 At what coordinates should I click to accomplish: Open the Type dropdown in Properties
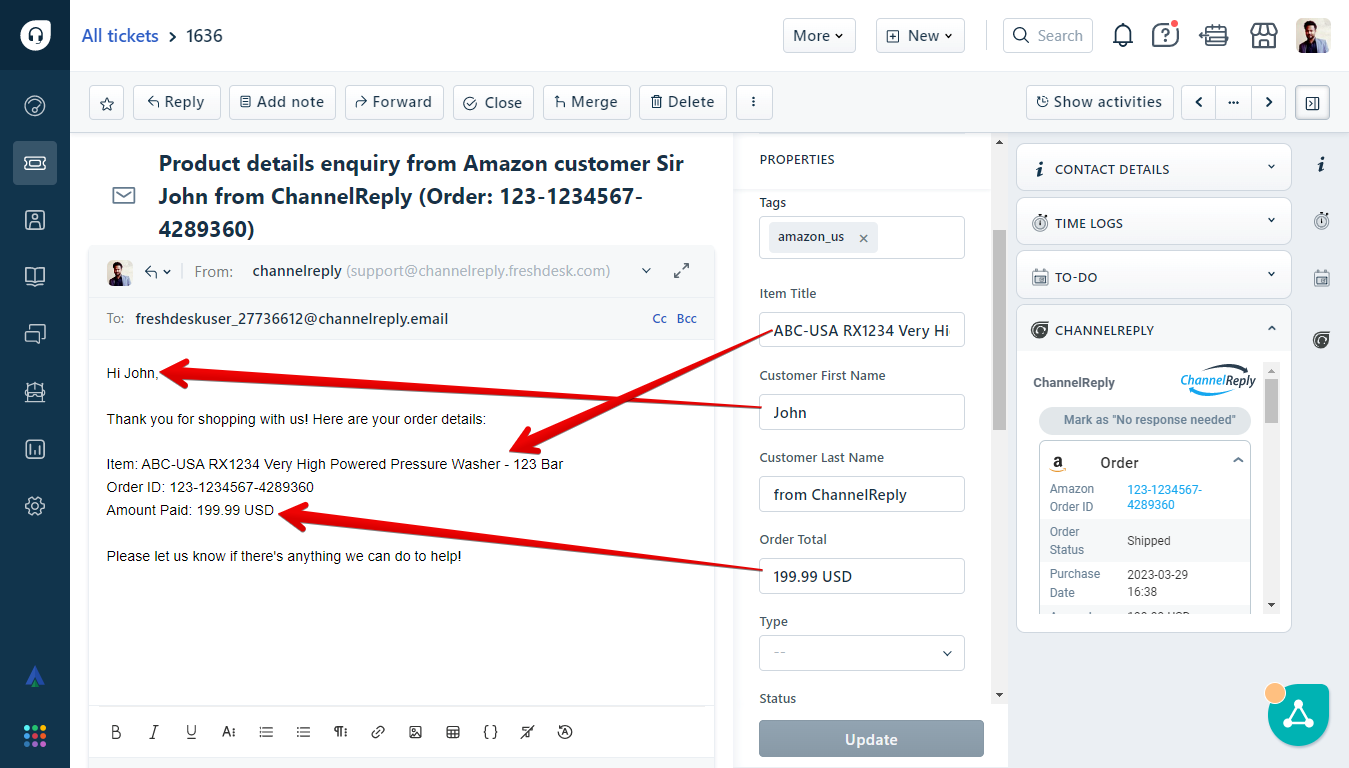[x=862, y=653]
